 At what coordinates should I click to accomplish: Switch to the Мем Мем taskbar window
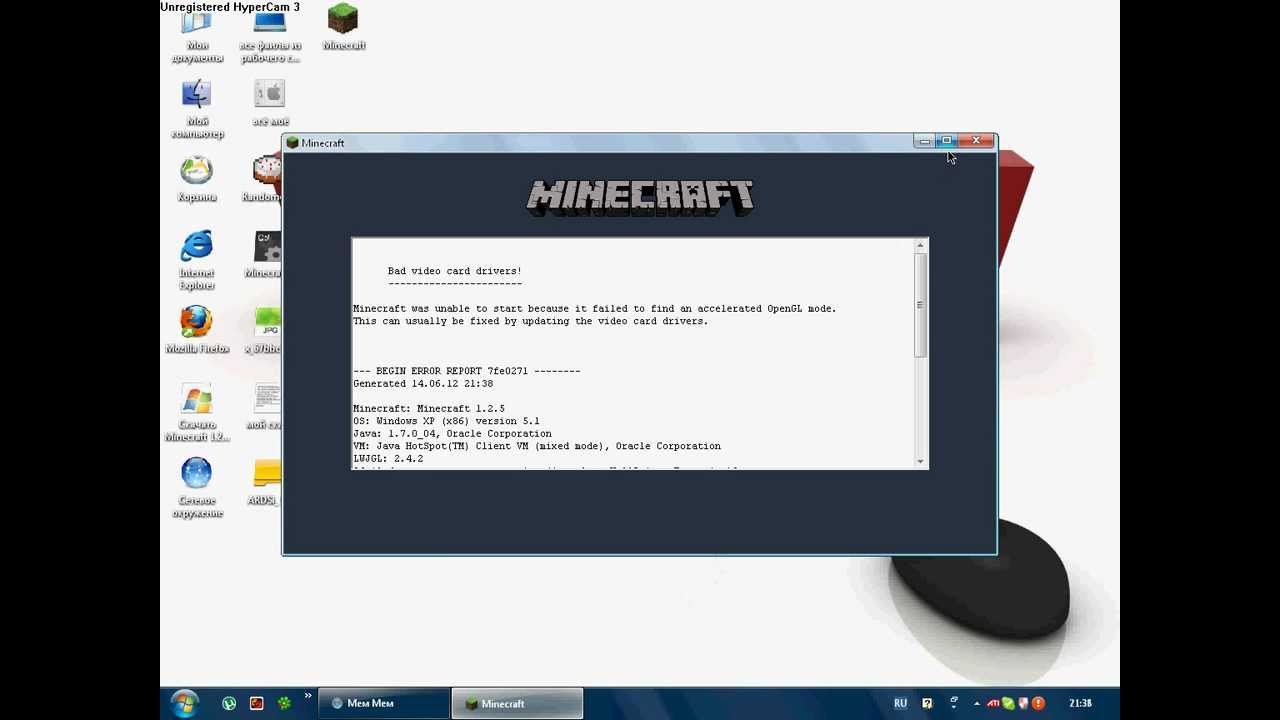(x=384, y=704)
